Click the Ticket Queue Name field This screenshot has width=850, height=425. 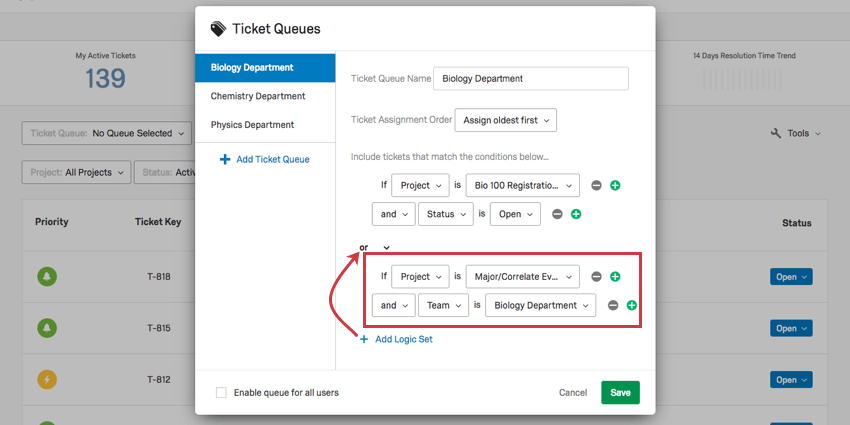(x=531, y=78)
